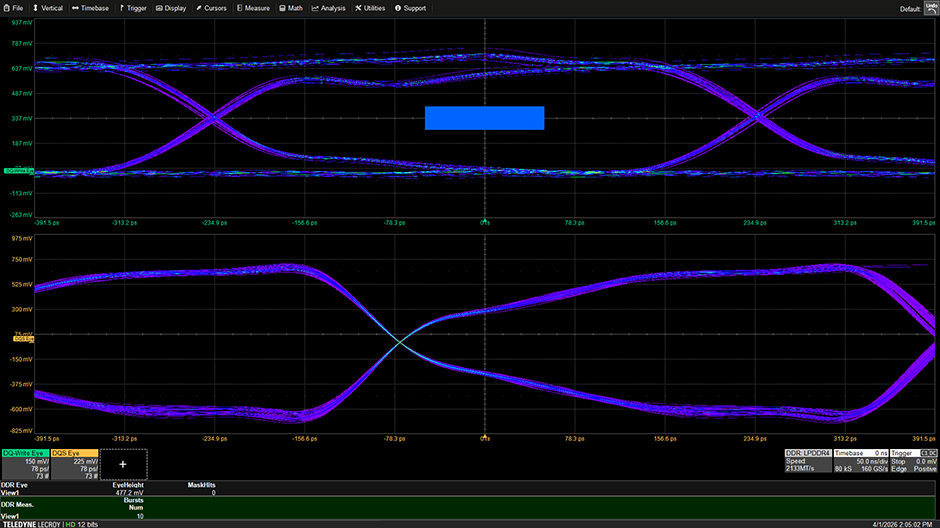Open the Support menu
The height and width of the screenshot is (528, 940).
coord(410,8)
